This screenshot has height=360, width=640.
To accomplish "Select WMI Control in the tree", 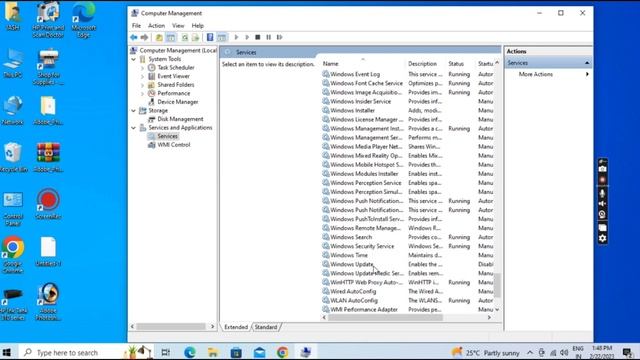I will tap(173, 145).
